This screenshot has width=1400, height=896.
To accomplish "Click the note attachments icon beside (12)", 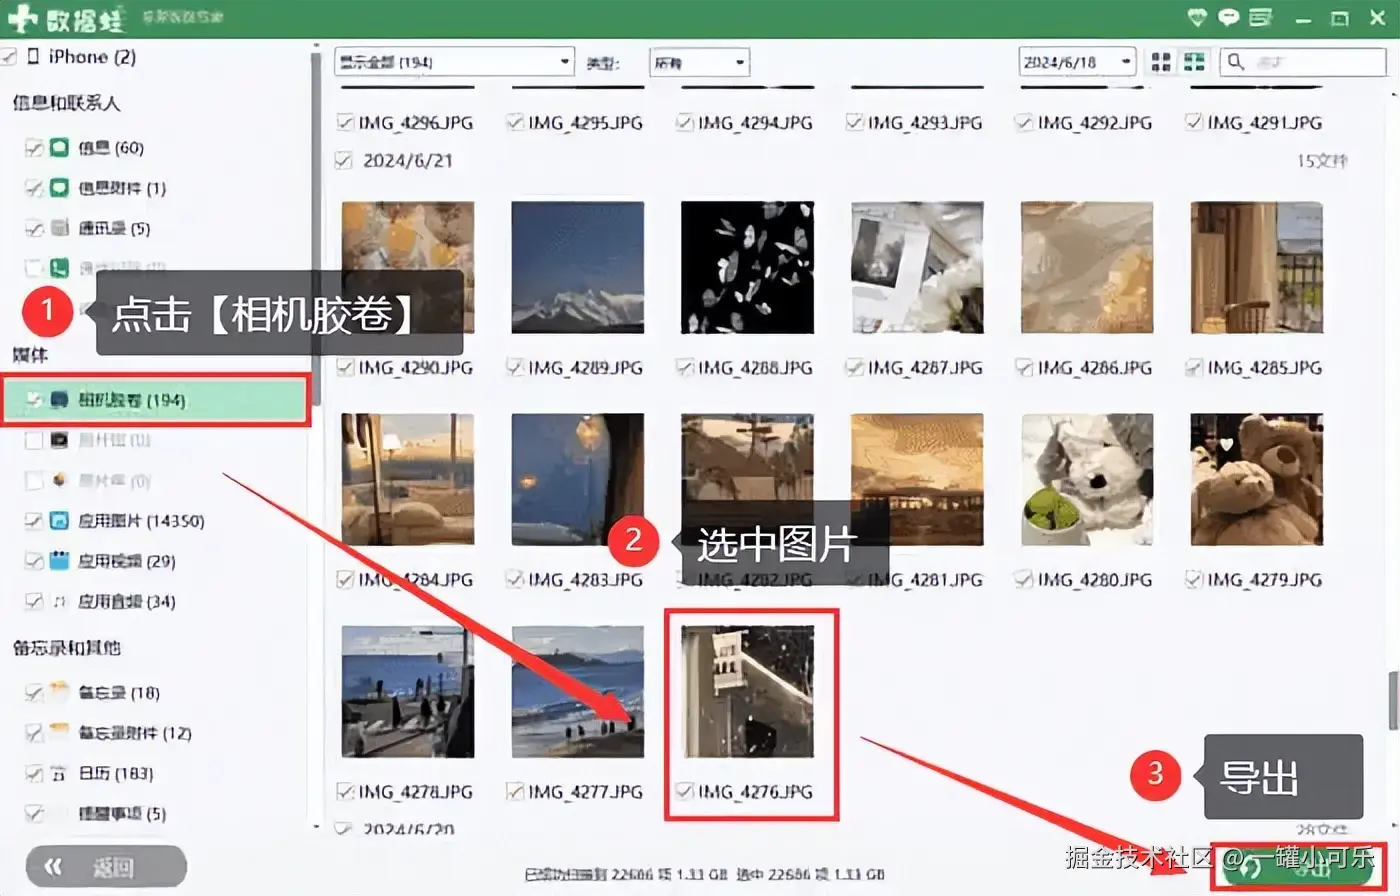I will 60,731.
